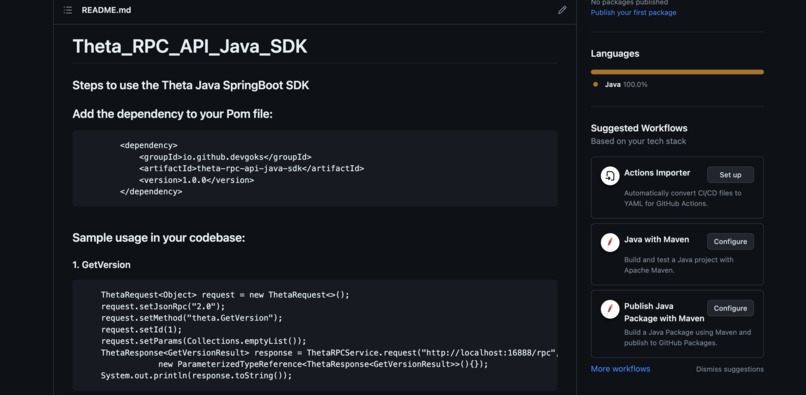The width and height of the screenshot is (806, 395).
Task: Open the More workflows link
Action: point(620,369)
